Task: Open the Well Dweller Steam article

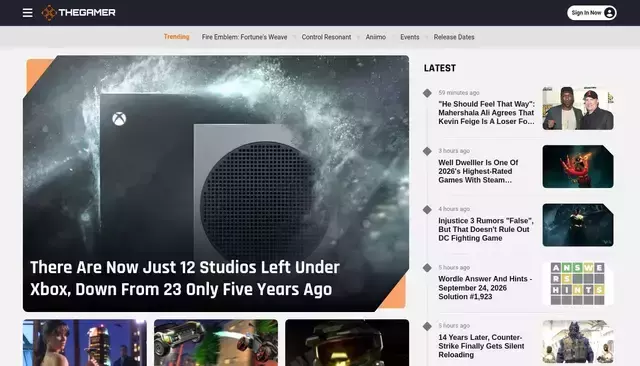Action: click(478, 171)
